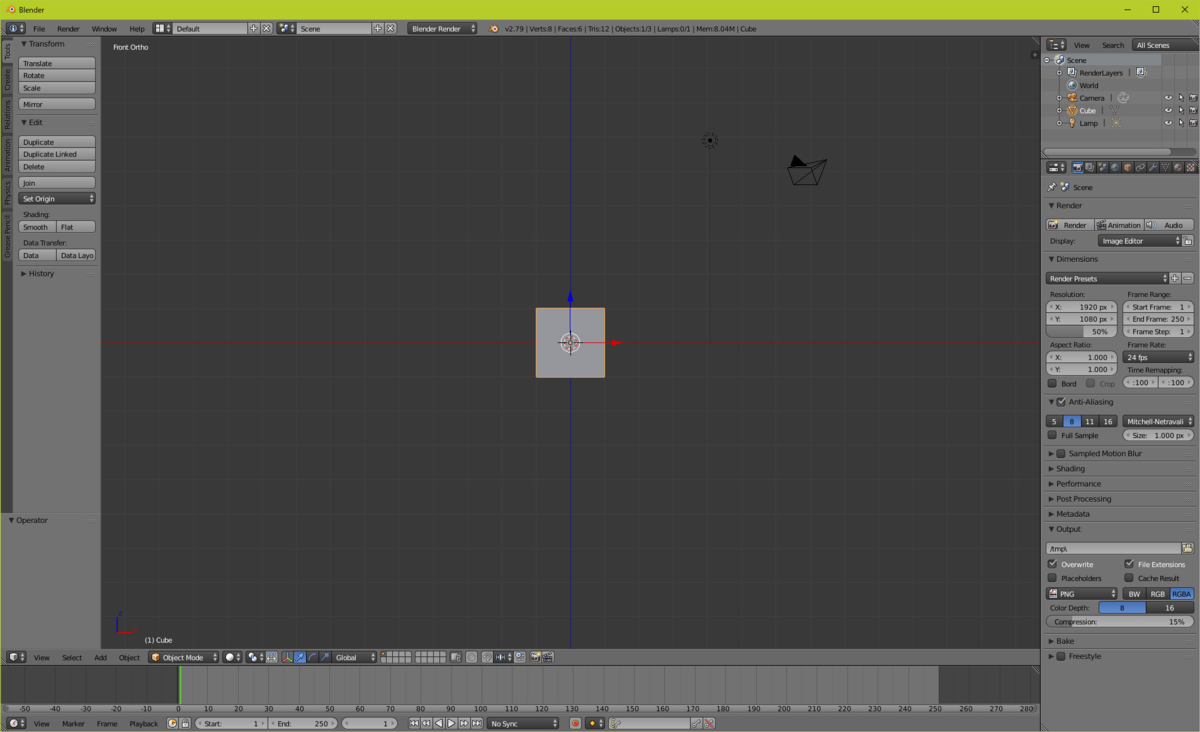1200x732 pixels.
Task: Jump to the first frame of playback
Action: point(414,723)
